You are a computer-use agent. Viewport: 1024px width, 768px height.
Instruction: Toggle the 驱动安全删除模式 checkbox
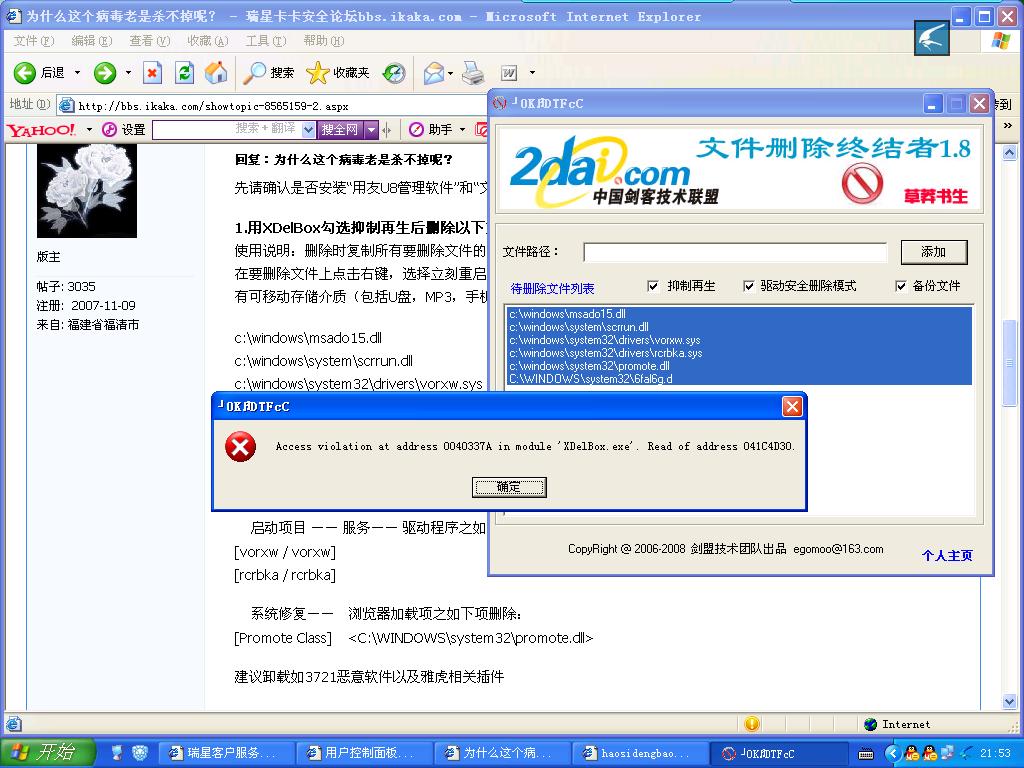click(x=748, y=286)
